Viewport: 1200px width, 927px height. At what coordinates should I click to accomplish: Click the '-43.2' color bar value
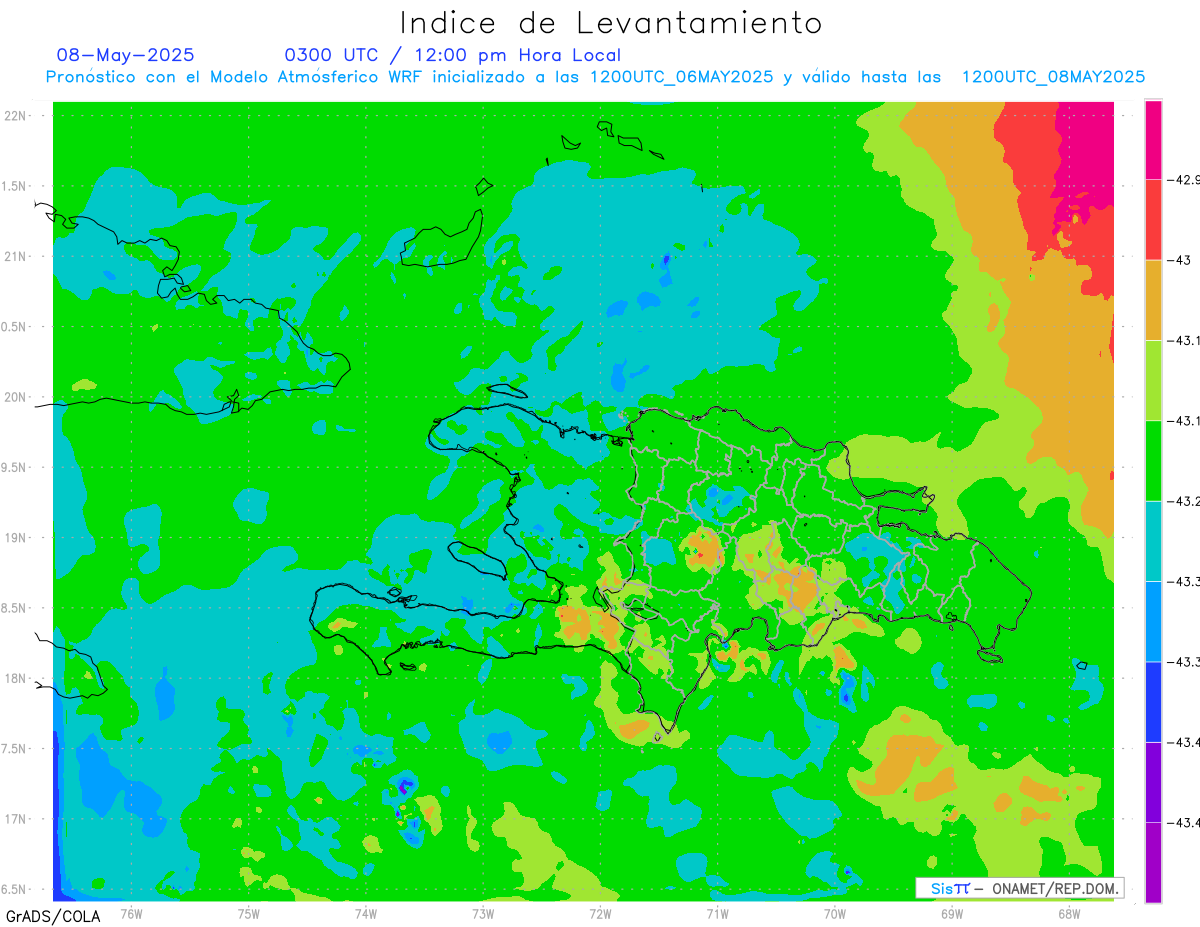[x=1185, y=501]
